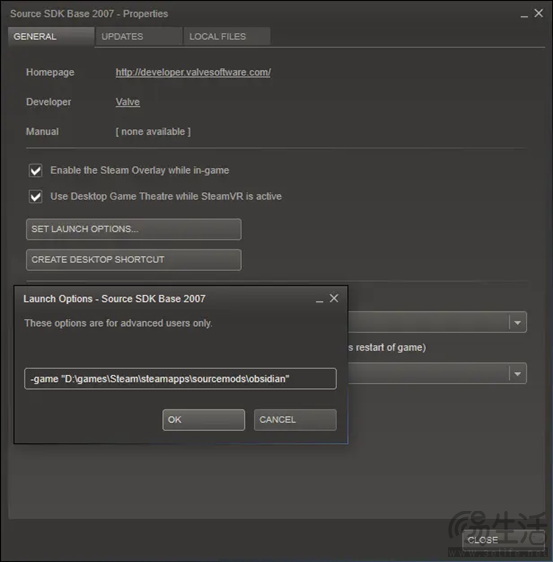Switch to the GENERAL tab
Image resolution: width=553 pixels, height=562 pixels.
(51, 37)
